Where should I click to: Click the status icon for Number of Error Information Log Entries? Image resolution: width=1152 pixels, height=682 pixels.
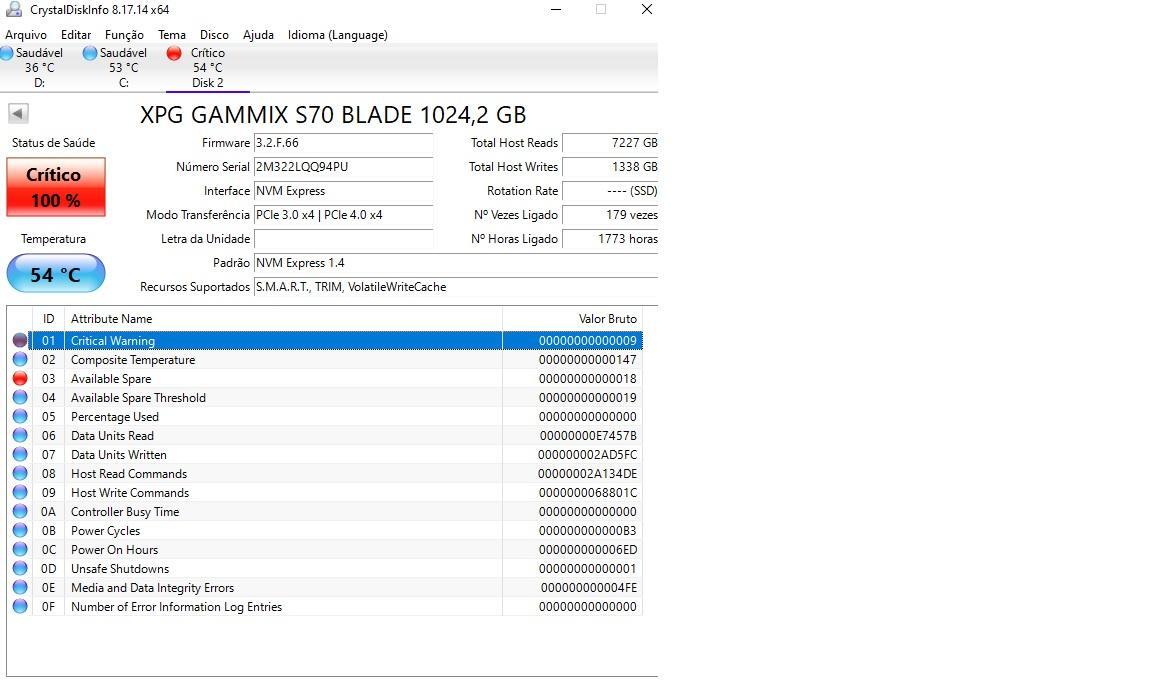20,607
